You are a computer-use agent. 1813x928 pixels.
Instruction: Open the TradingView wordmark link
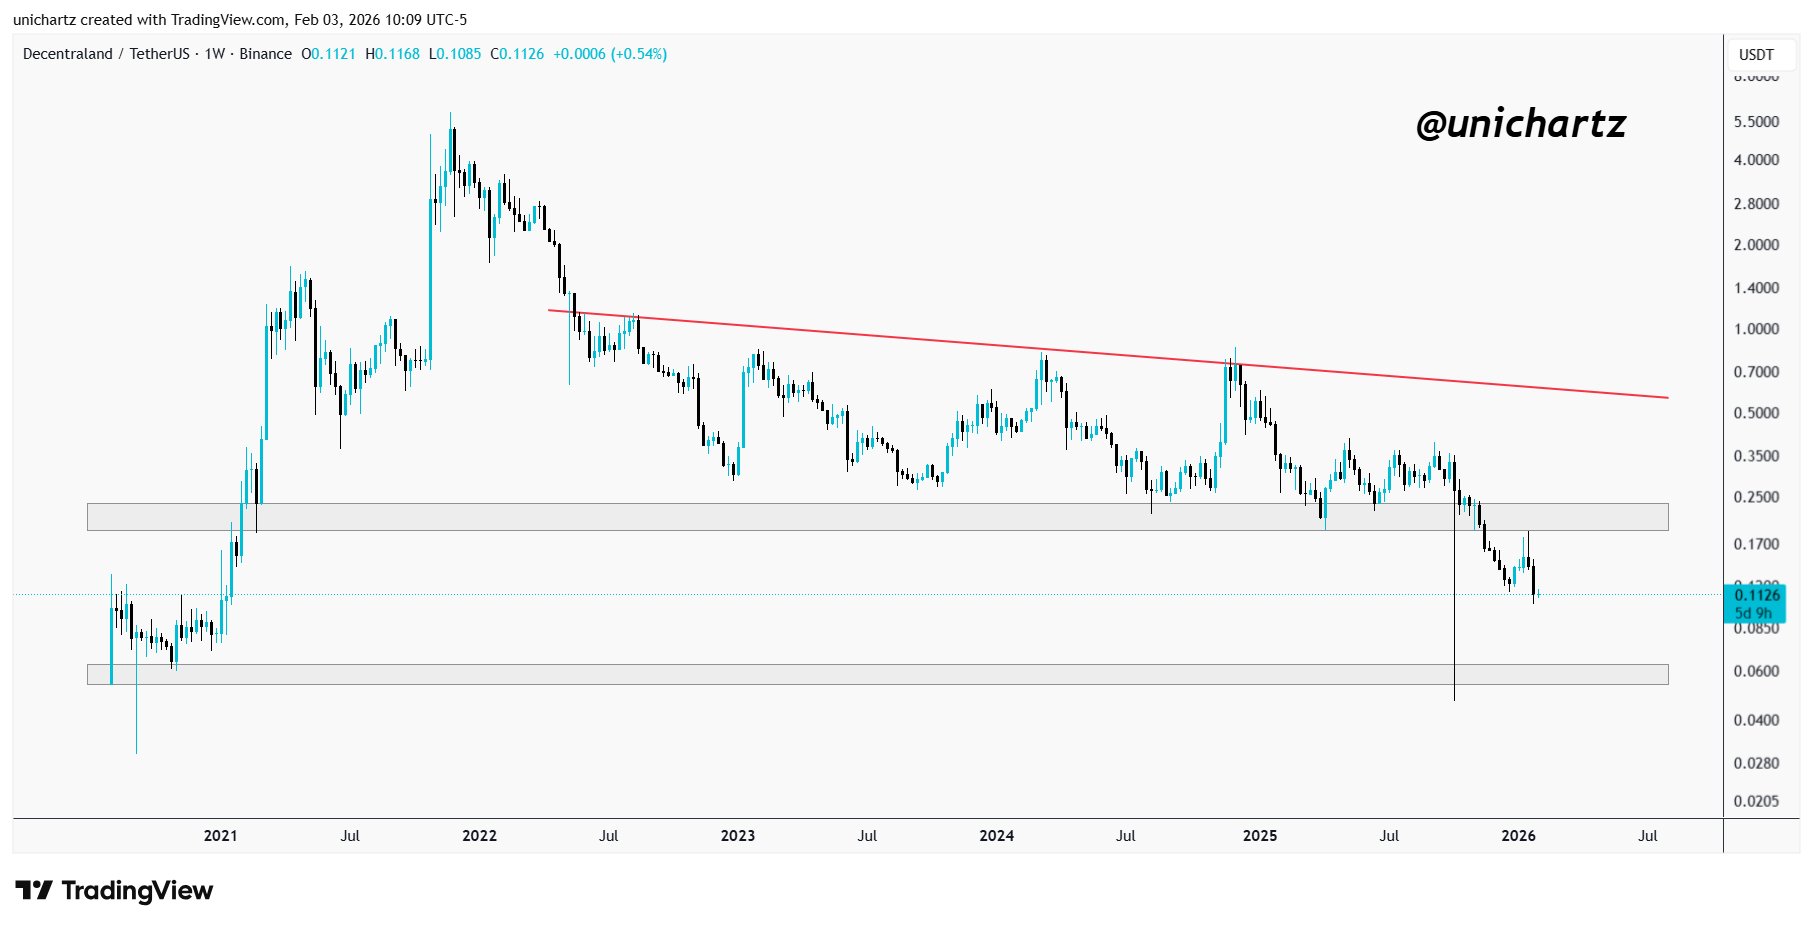click(137, 890)
